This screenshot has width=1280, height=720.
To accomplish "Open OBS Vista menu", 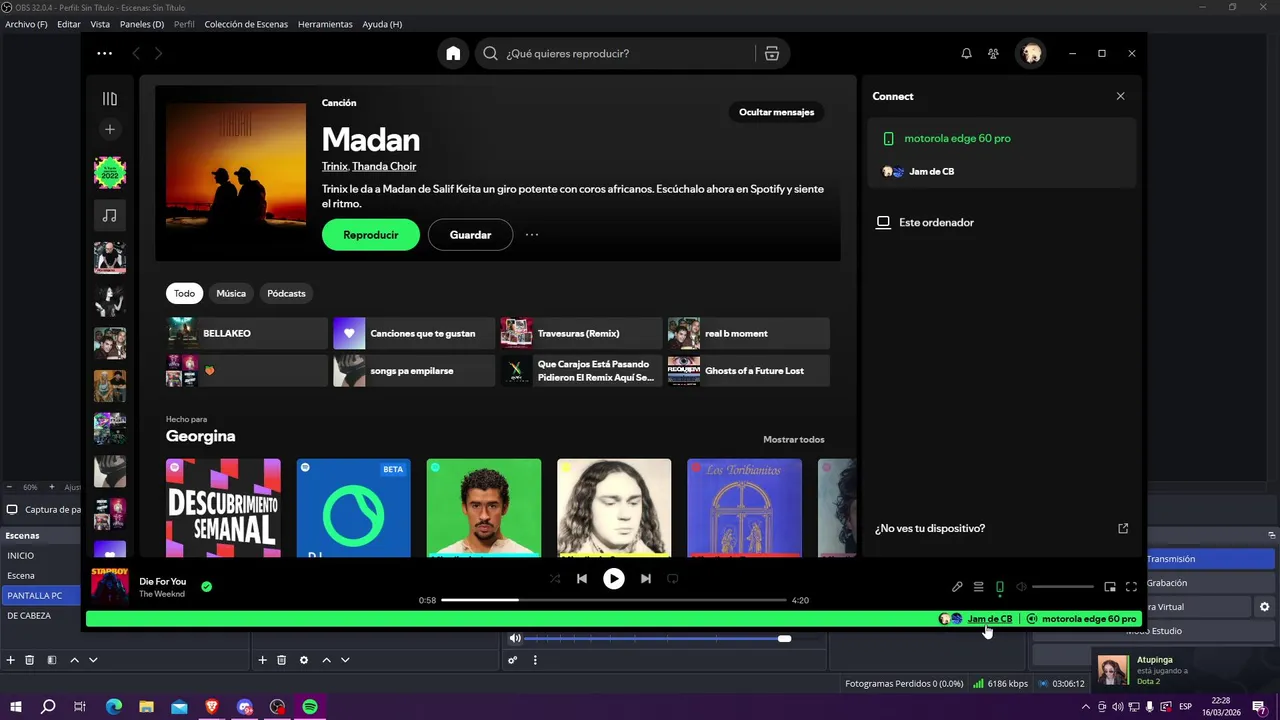I will (x=100, y=24).
